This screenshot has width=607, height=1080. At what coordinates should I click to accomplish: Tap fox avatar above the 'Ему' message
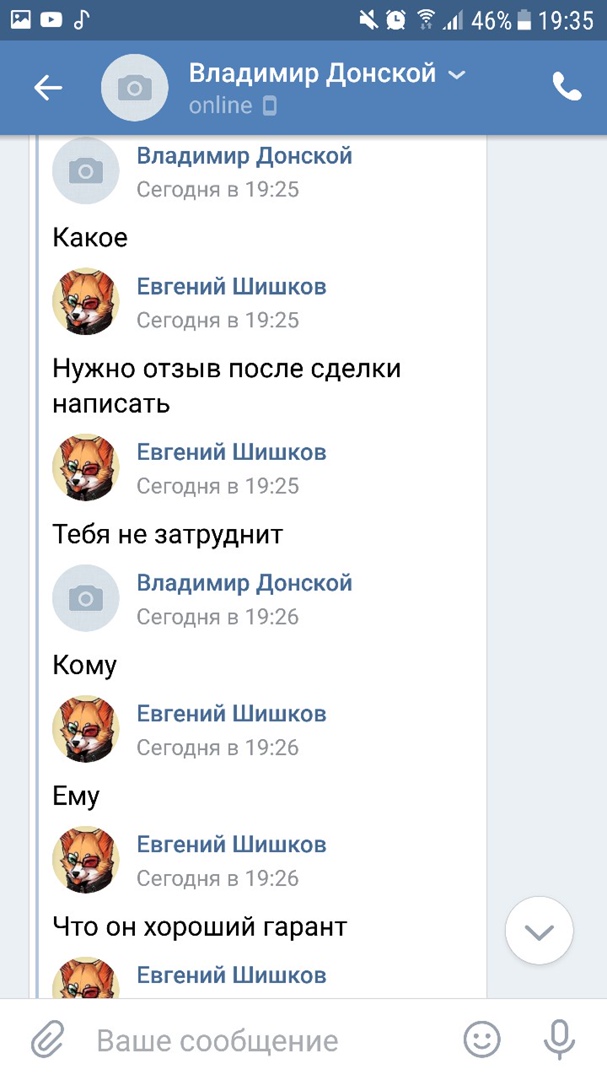pos(85,729)
